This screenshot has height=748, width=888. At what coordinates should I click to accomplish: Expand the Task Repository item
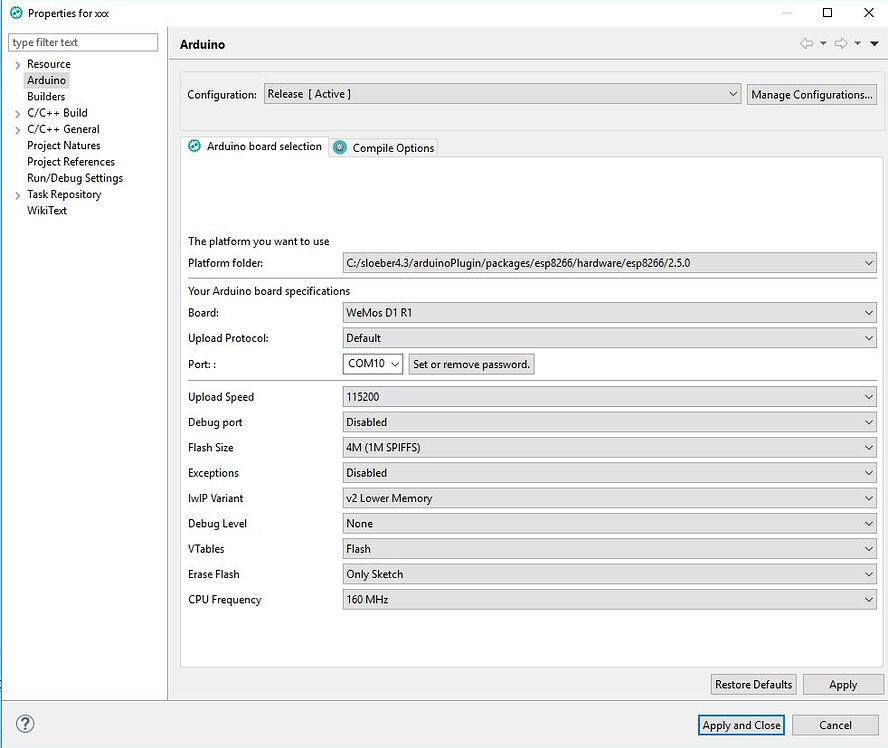tap(18, 194)
